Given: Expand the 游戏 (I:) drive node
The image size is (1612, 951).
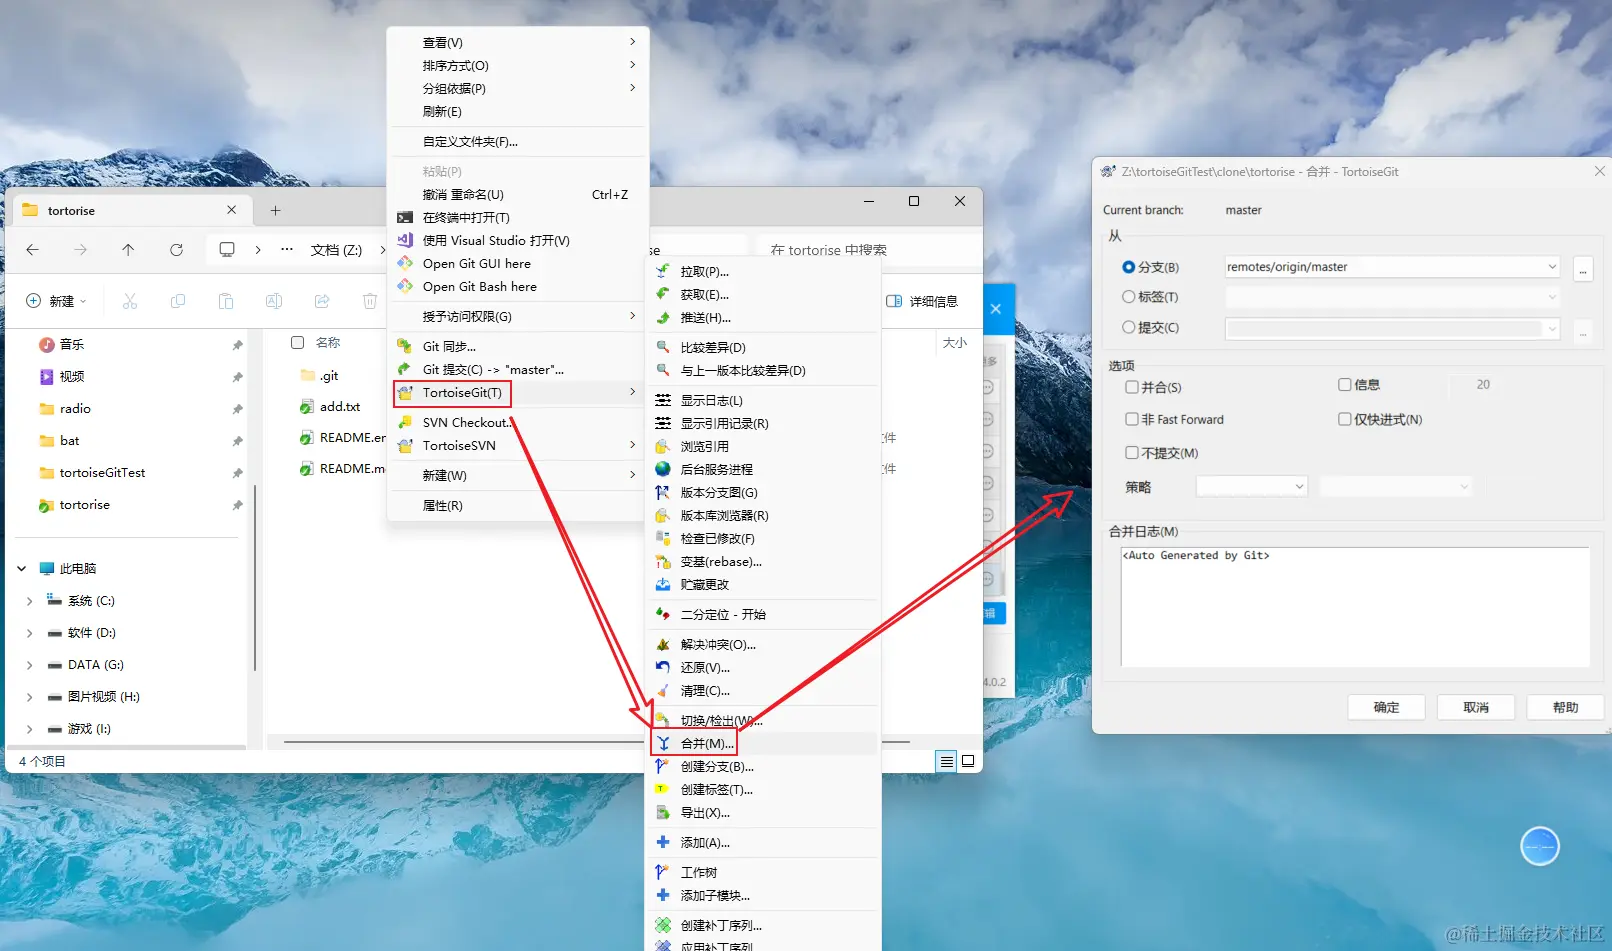Looking at the screenshot, I should point(29,729).
